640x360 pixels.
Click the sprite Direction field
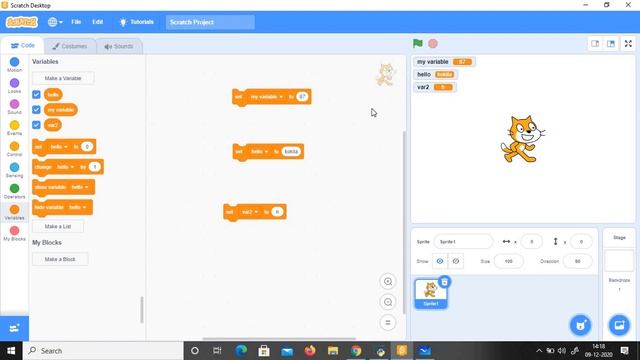tap(577, 261)
